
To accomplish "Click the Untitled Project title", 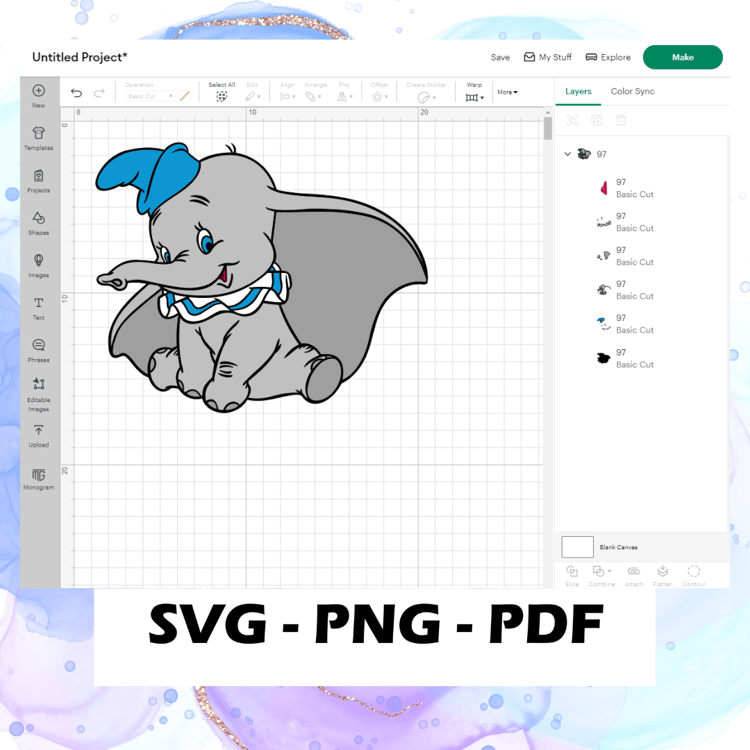I will point(79,57).
